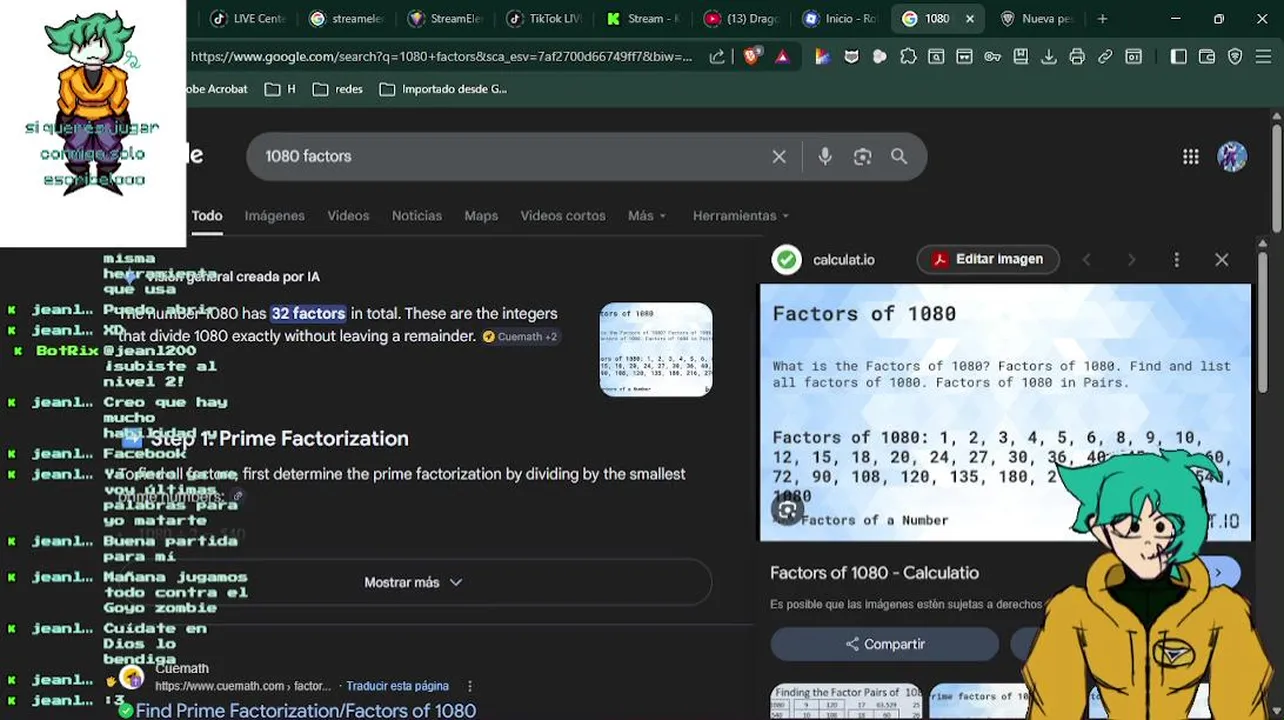Open the Maps search tab

click(x=481, y=215)
